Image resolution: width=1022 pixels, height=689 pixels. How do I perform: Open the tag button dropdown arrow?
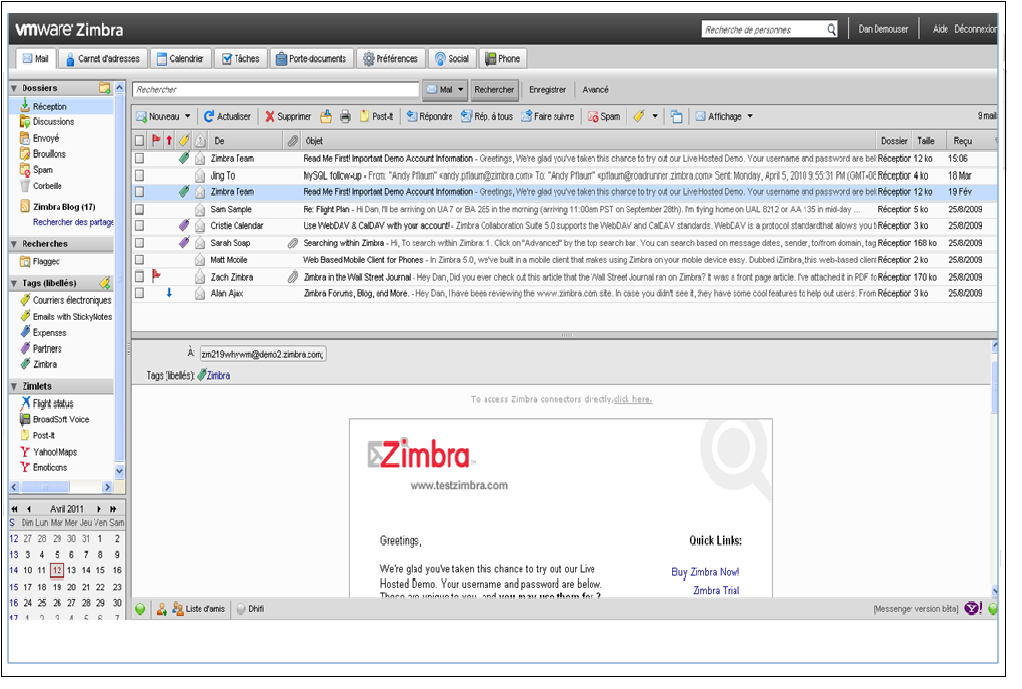[655, 117]
